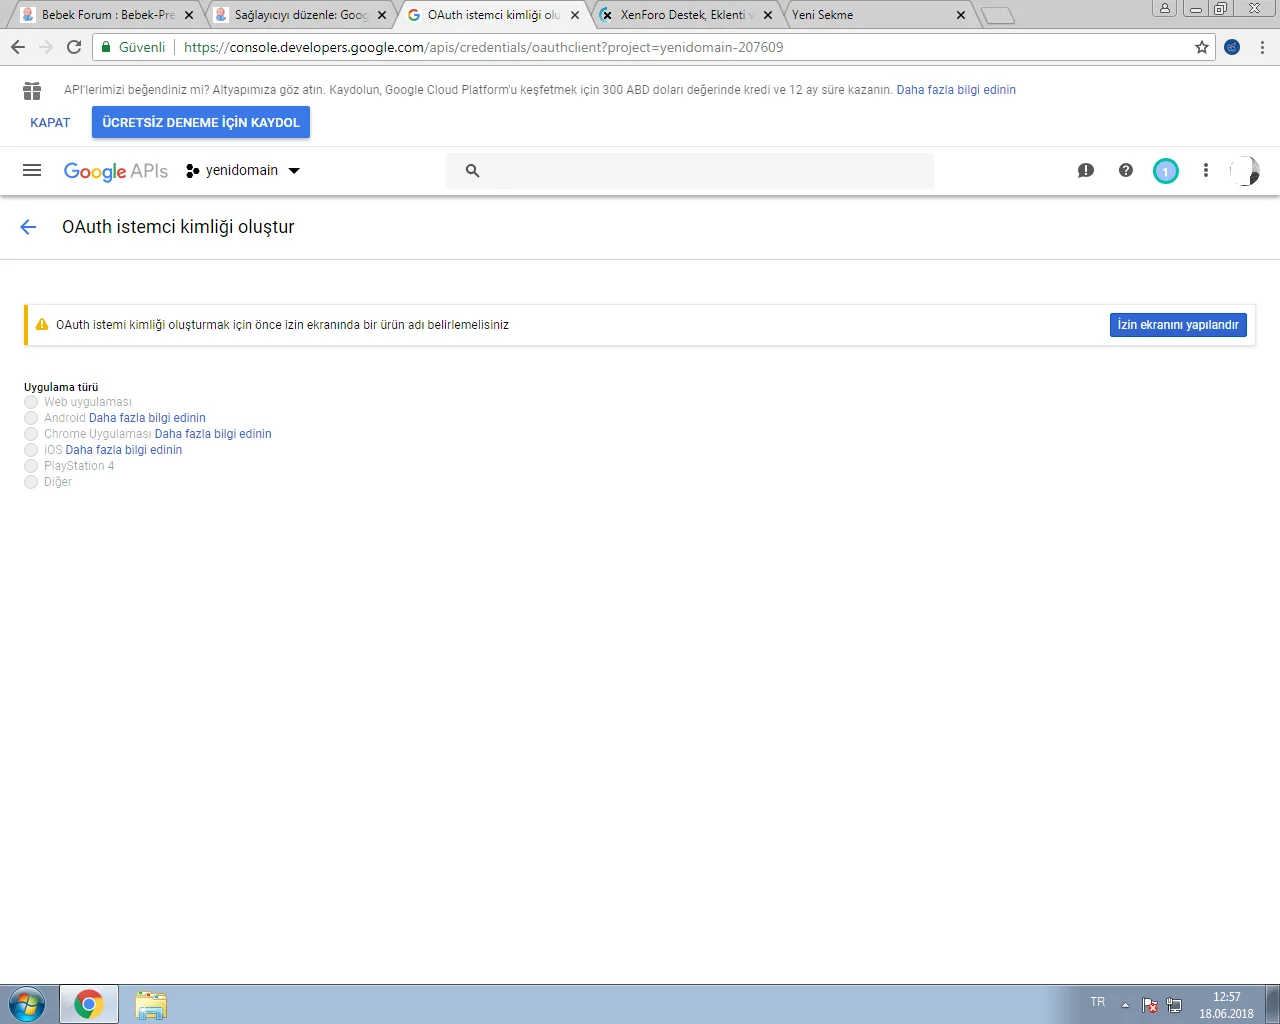Image resolution: width=1280 pixels, height=1024 pixels.
Task: Click the back arrow beside OAuth title
Action: (27, 227)
